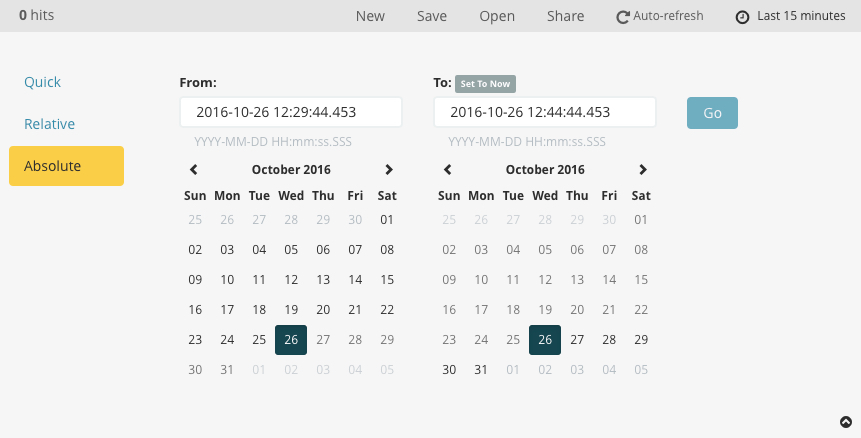Go to next month in To calendar
The width and height of the screenshot is (861, 438).
[643, 170]
